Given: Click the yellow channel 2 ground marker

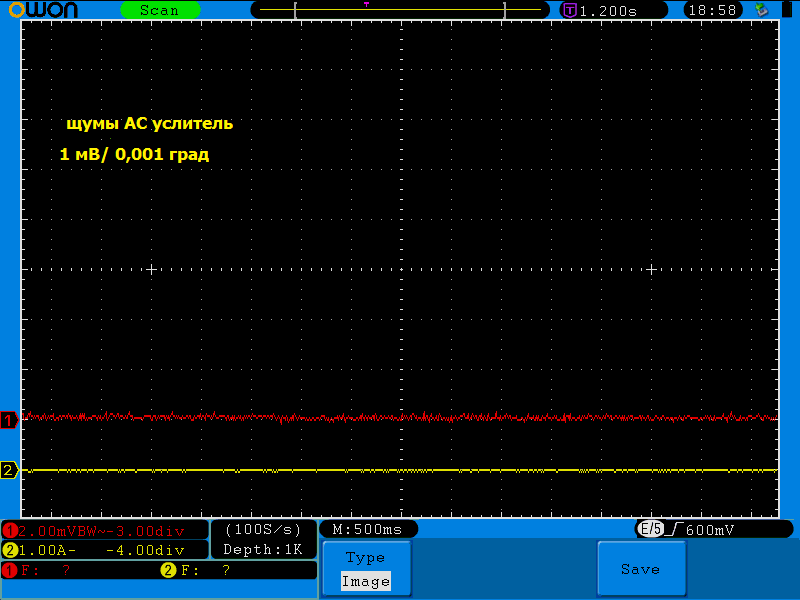Looking at the screenshot, I should pyautogui.click(x=9, y=470).
